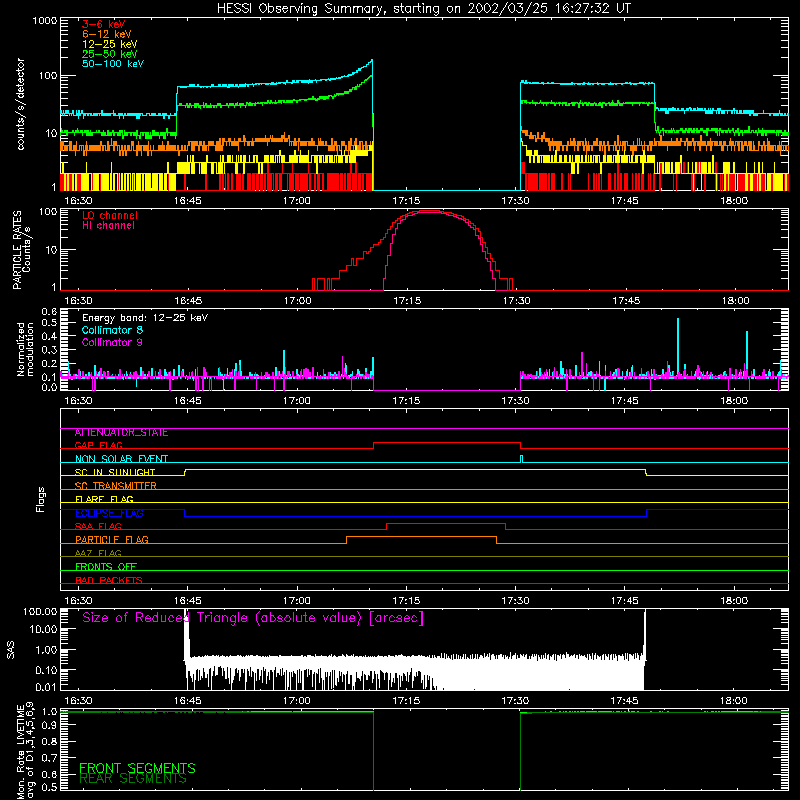This screenshot has height=800, width=800.
Task: Click the Flags vertical axis label
Action: click(41, 500)
